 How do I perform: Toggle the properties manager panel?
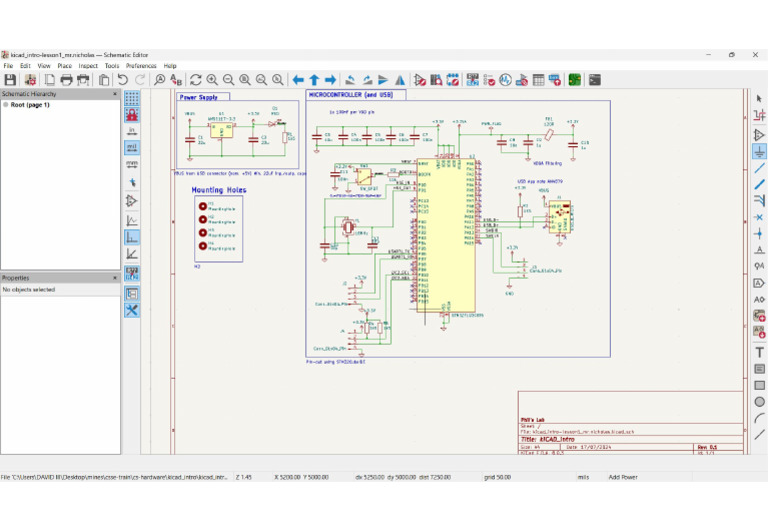point(132,310)
